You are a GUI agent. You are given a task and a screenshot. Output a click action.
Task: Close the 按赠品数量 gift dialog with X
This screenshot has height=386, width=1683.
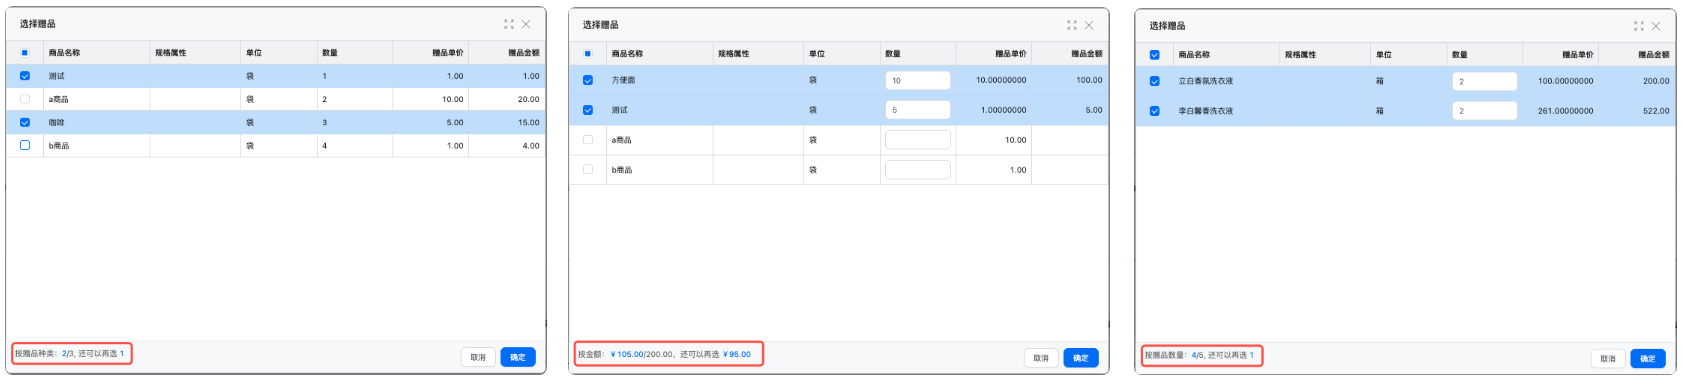[1656, 26]
